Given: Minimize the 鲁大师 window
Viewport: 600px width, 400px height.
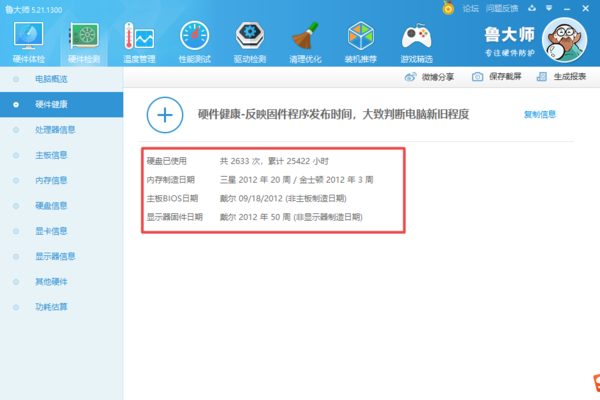Looking at the screenshot, I should (567, 8).
